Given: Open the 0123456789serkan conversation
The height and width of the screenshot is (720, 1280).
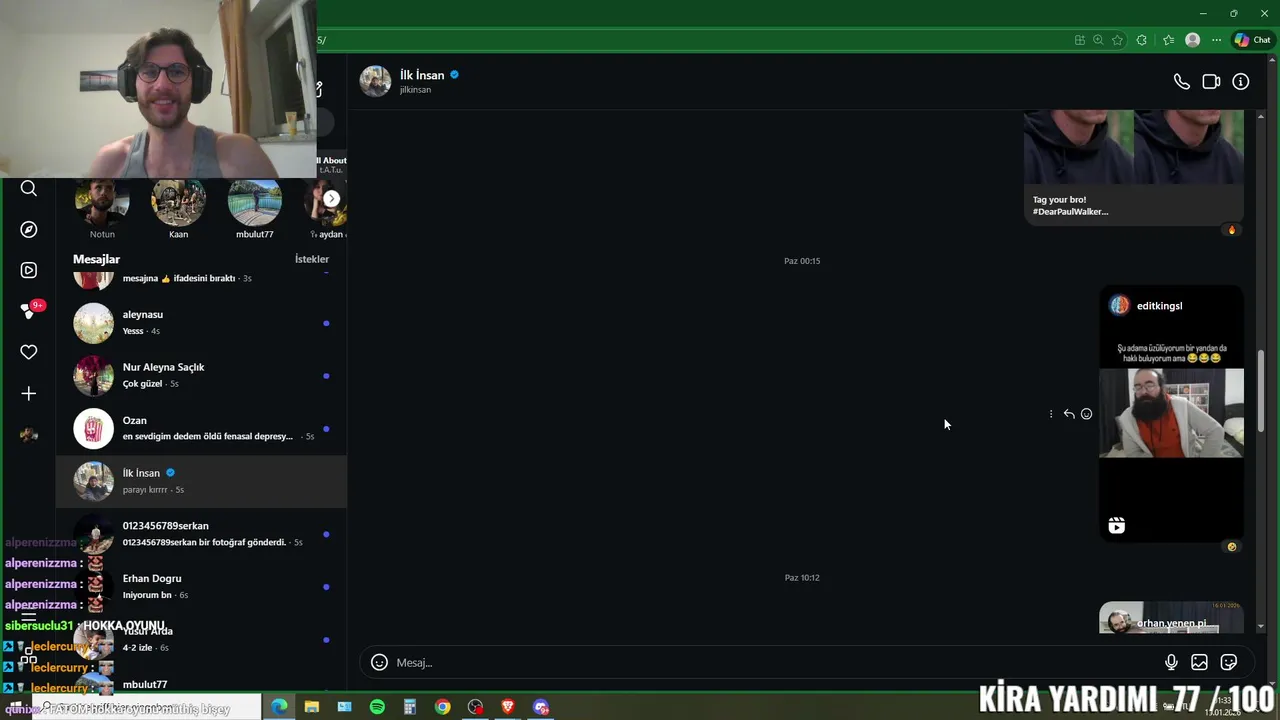Looking at the screenshot, I should point(201,534).
